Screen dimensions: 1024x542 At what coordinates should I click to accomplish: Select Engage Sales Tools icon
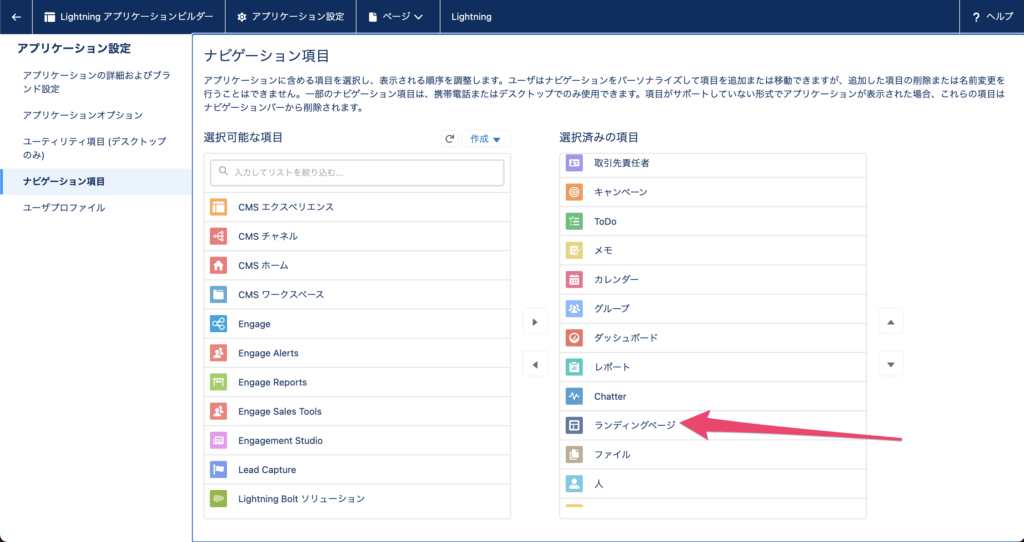pos(218,411)
